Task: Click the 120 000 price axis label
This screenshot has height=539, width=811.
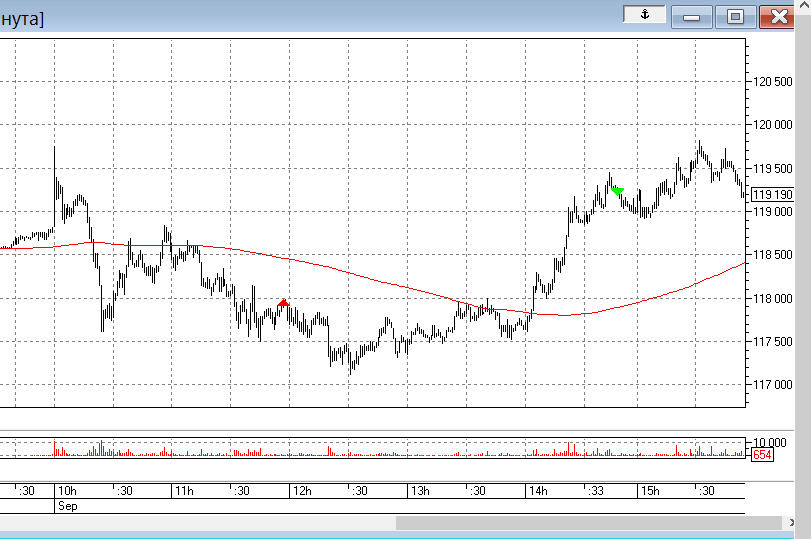Action: point(772,125)
